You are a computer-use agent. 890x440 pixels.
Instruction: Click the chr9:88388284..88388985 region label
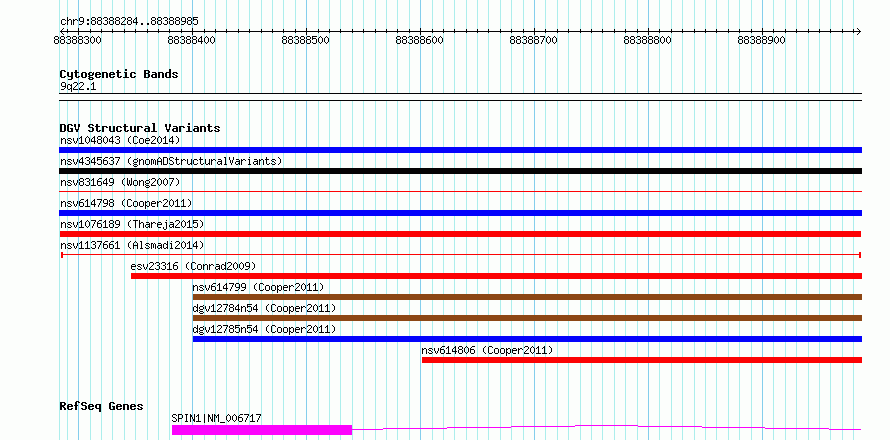tap(129, 22)
